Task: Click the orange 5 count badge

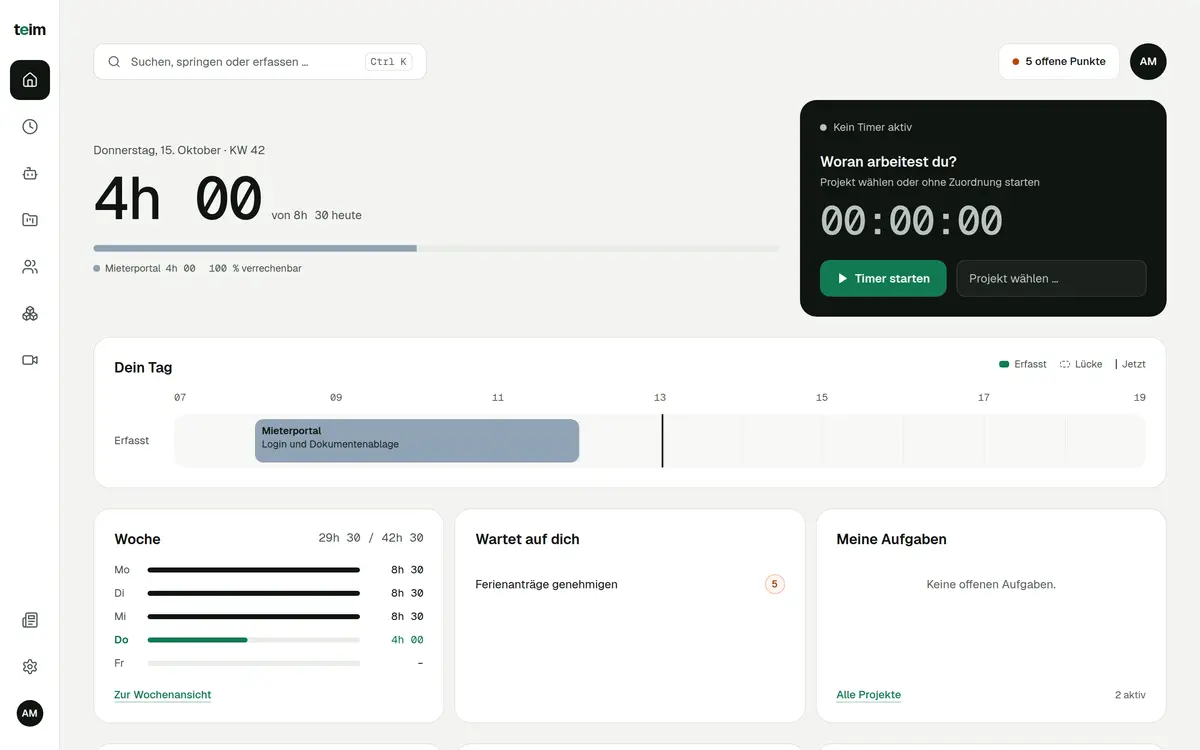Action: click(775, 584)
